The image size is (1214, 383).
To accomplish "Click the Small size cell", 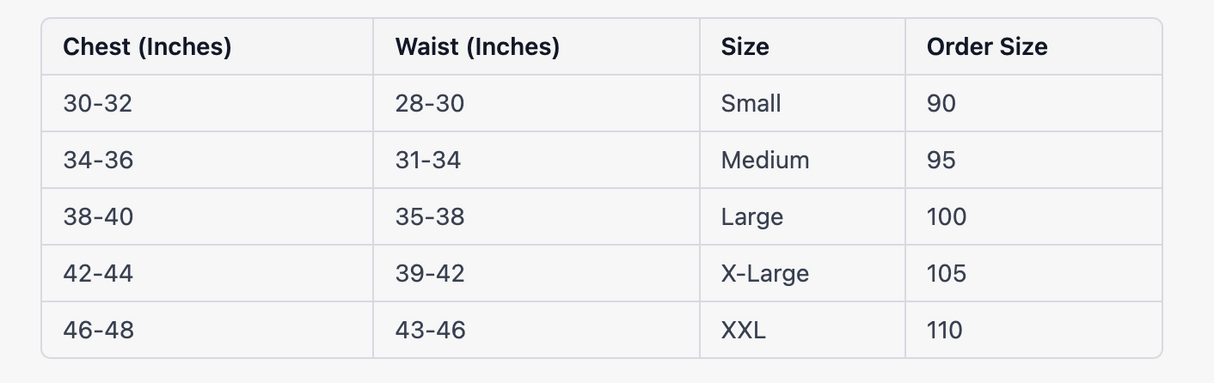I will [x=802, y=103].
